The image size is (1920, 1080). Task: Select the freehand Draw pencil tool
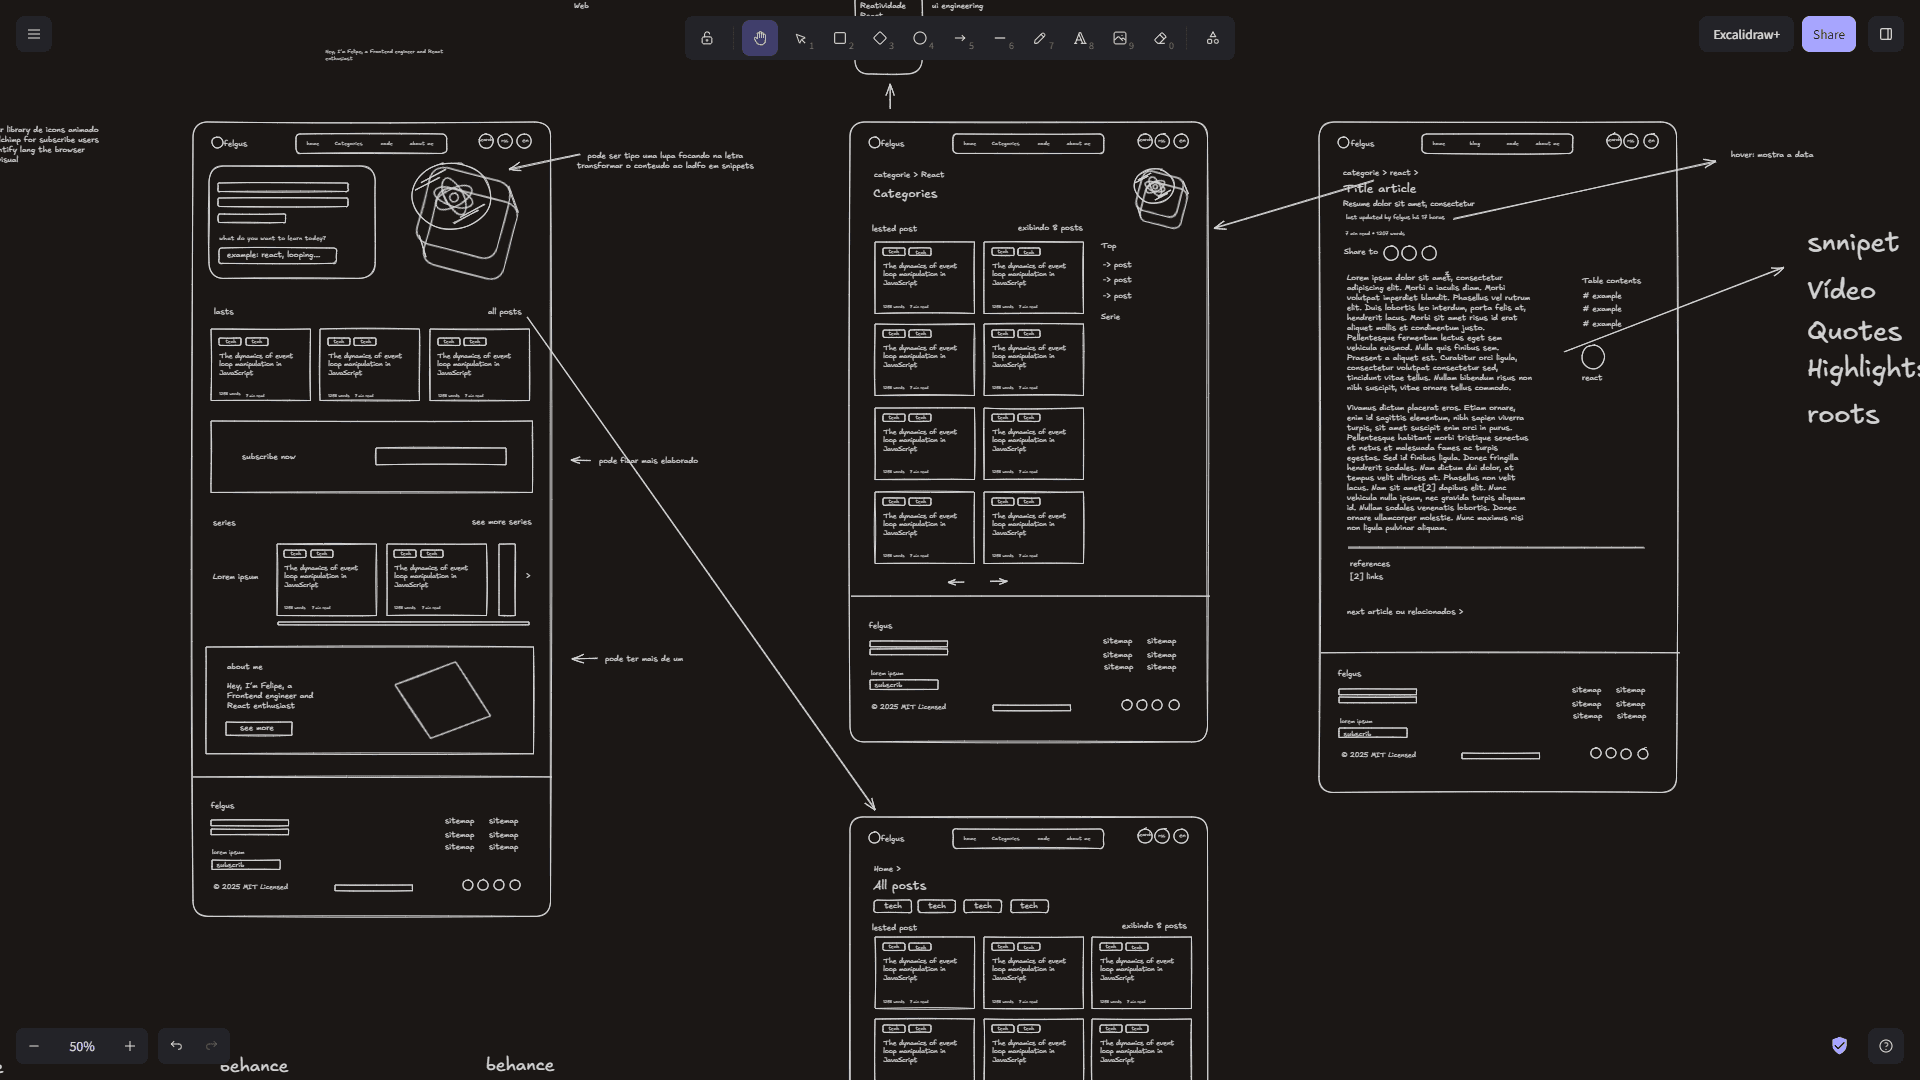(1040, 38)
